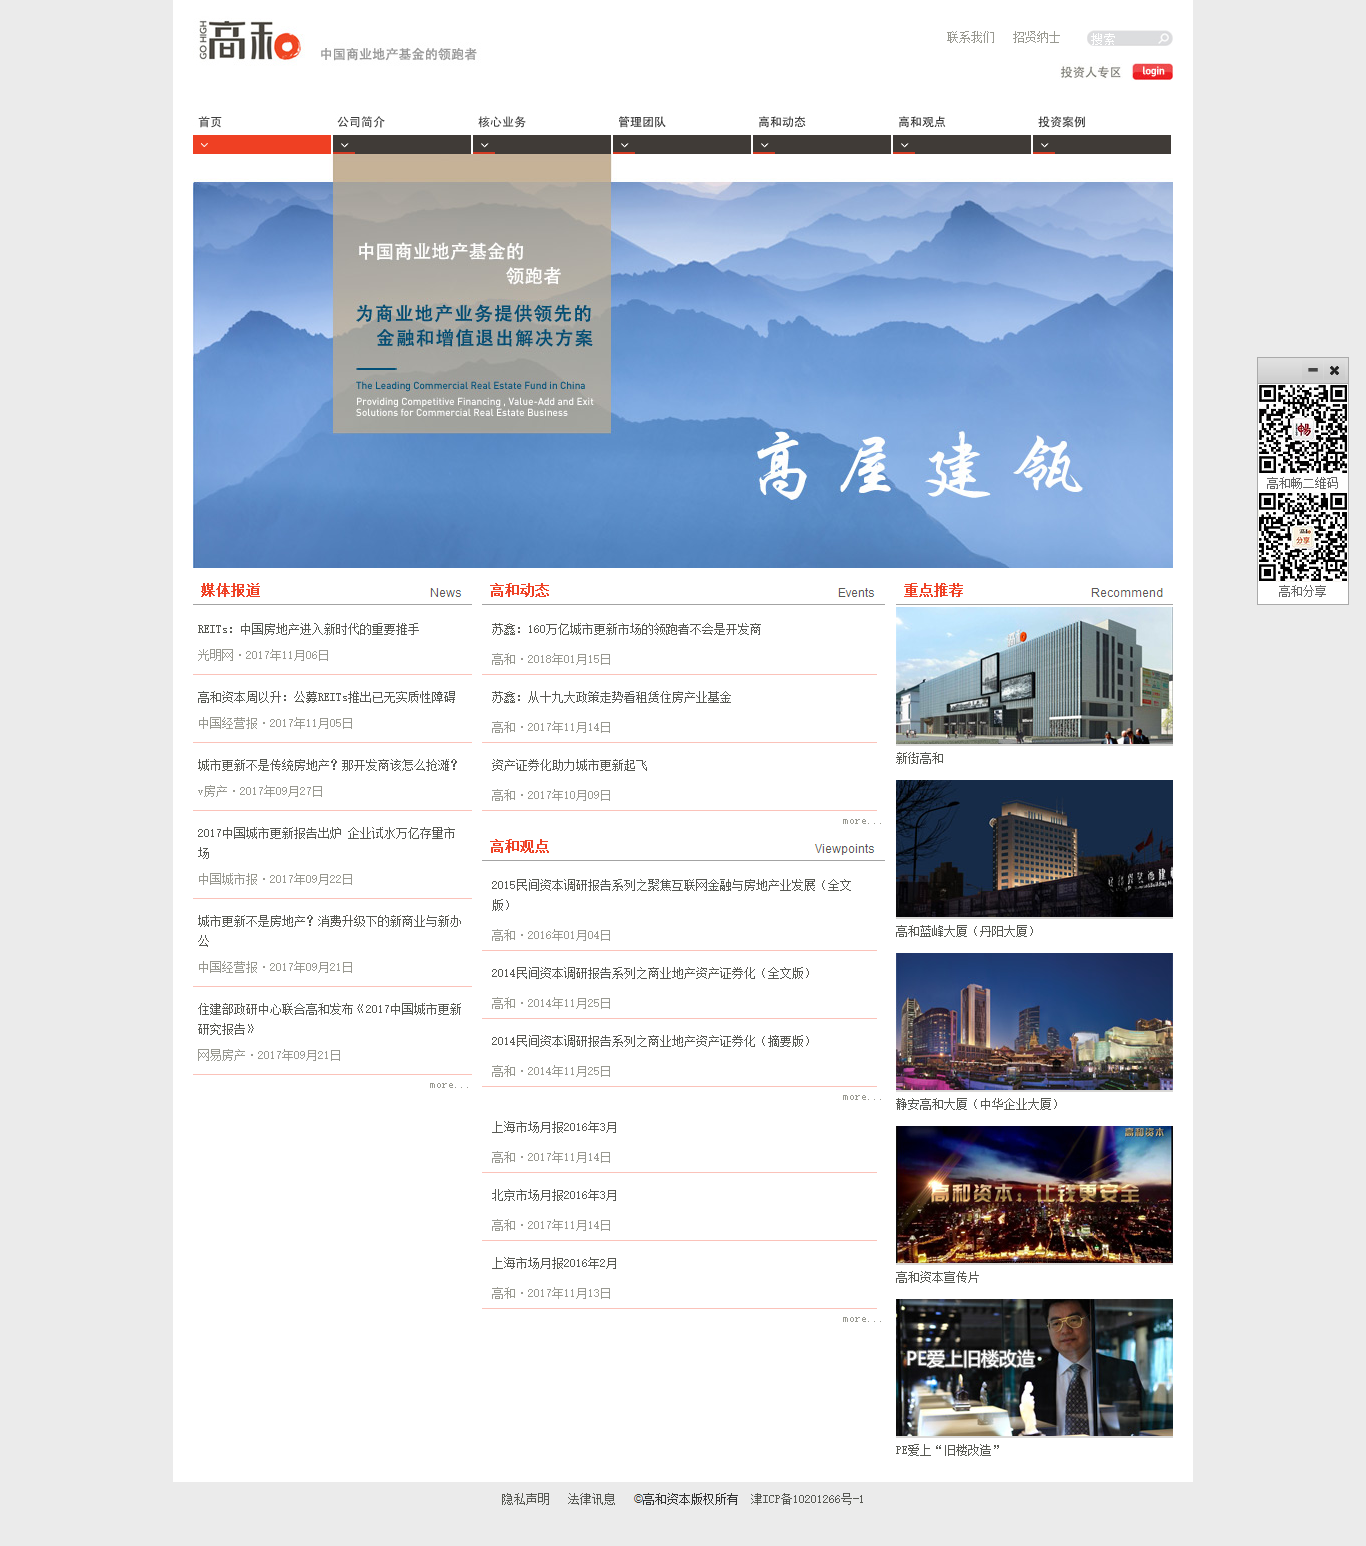Click the 高和畅二维码 QR code image
1366x1546 pixels.
click(1303, 429)
